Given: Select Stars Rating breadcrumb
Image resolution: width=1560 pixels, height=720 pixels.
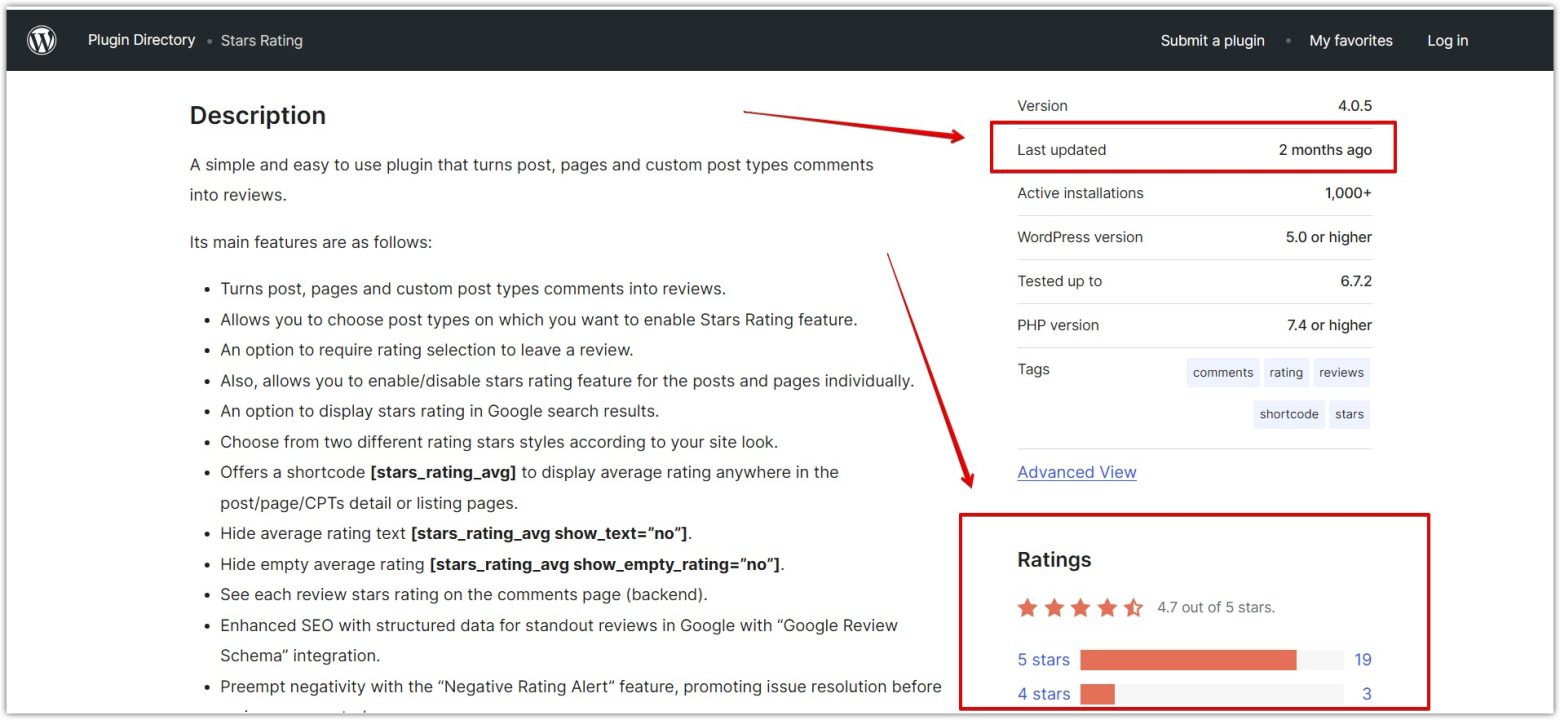Looking at the screenshot, I should coord(261,41).
